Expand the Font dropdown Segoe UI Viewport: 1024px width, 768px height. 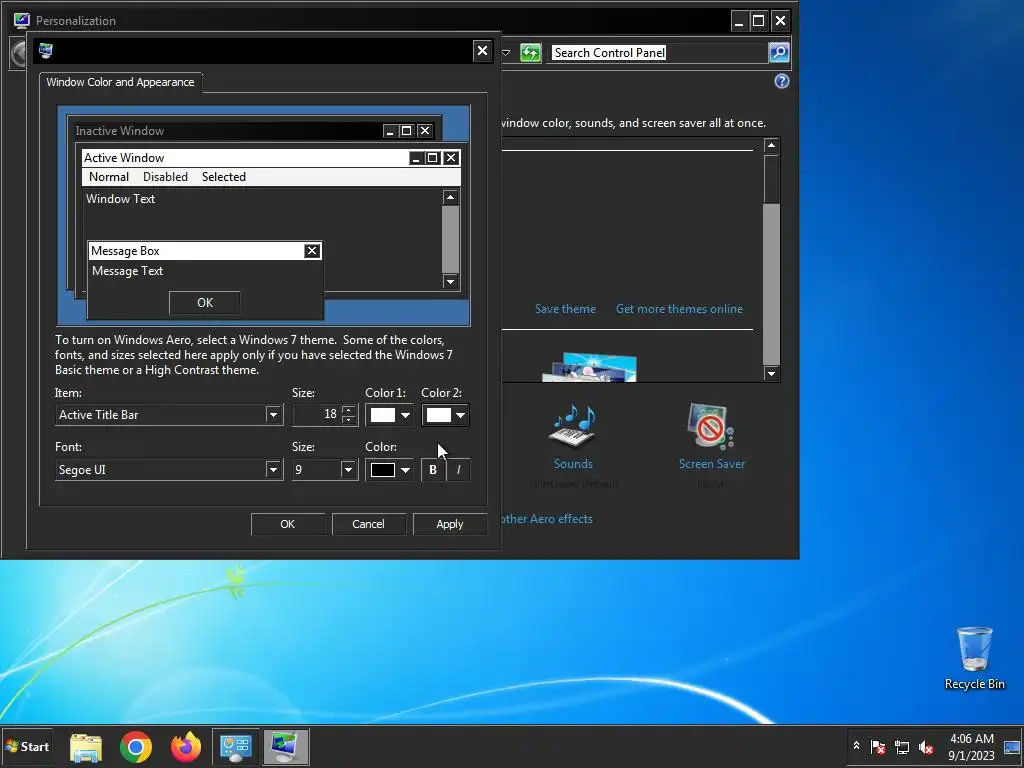(273, 470)
